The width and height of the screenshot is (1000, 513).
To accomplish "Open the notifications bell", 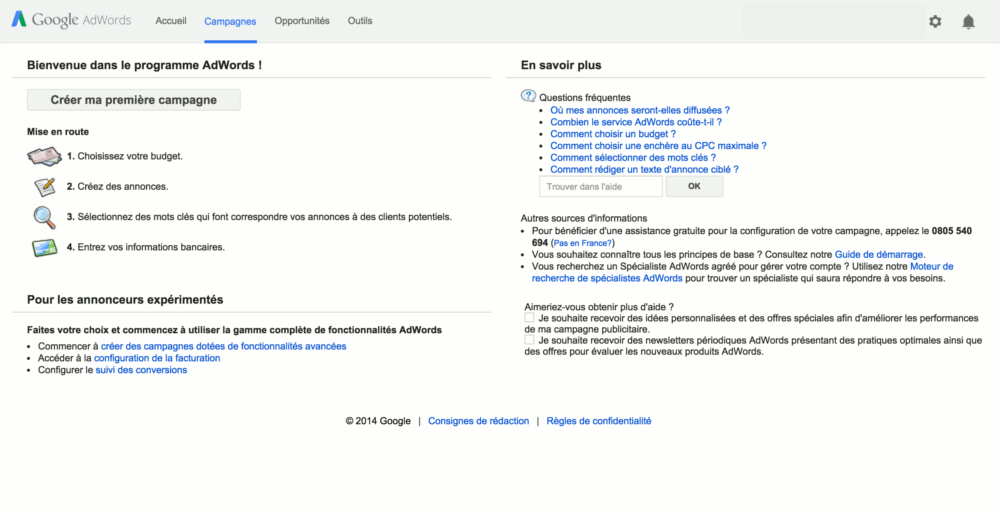I will point(968,22).
